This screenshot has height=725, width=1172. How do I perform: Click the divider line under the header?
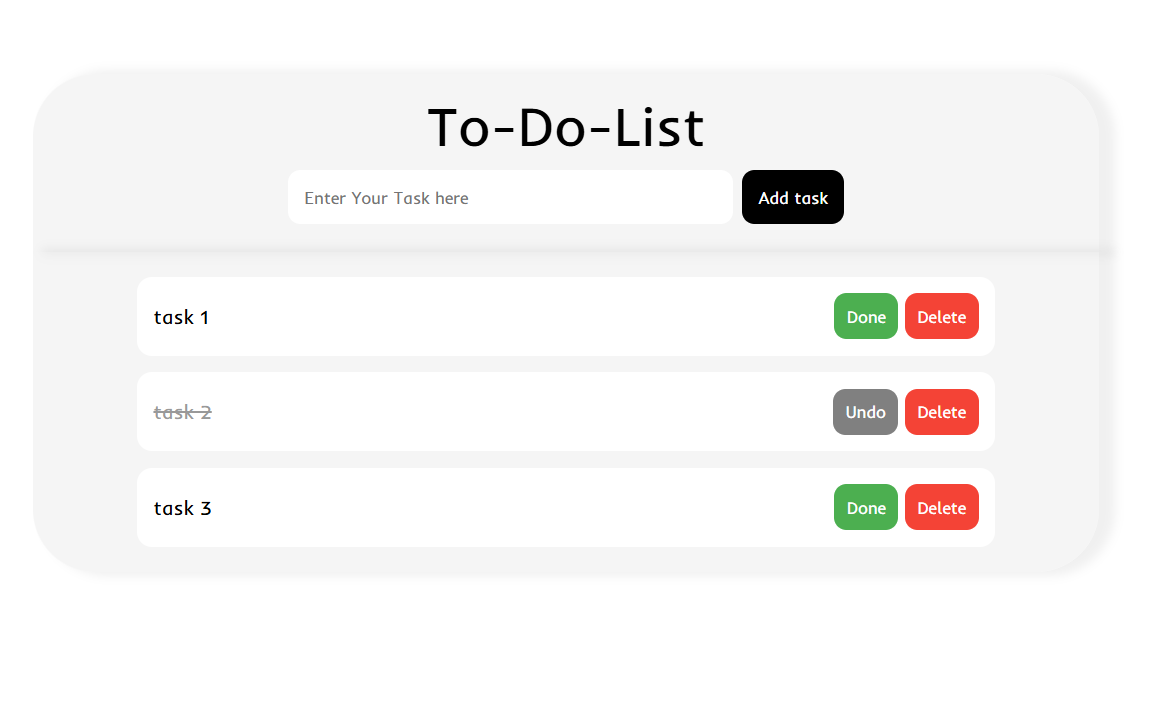pos(566,251)
